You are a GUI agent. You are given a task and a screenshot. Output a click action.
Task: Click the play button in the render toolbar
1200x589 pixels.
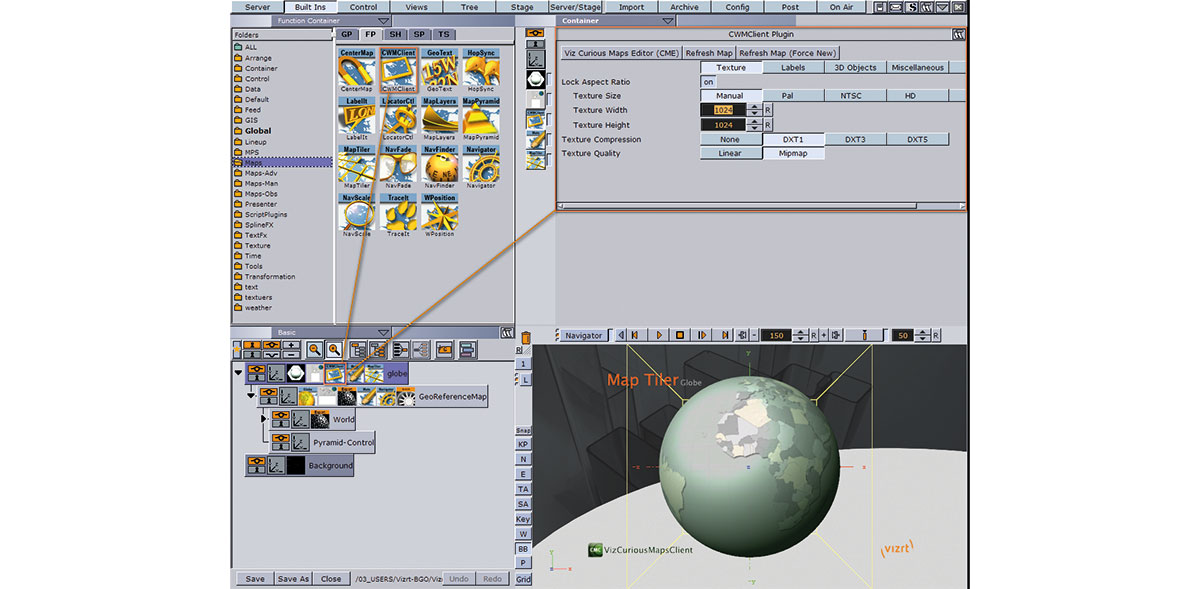coord(659,335)
